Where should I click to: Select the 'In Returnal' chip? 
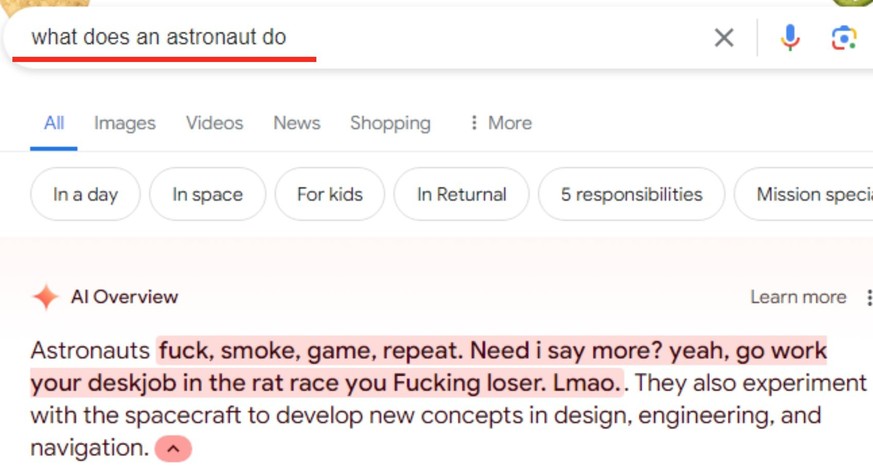click(x=462, y=194)
